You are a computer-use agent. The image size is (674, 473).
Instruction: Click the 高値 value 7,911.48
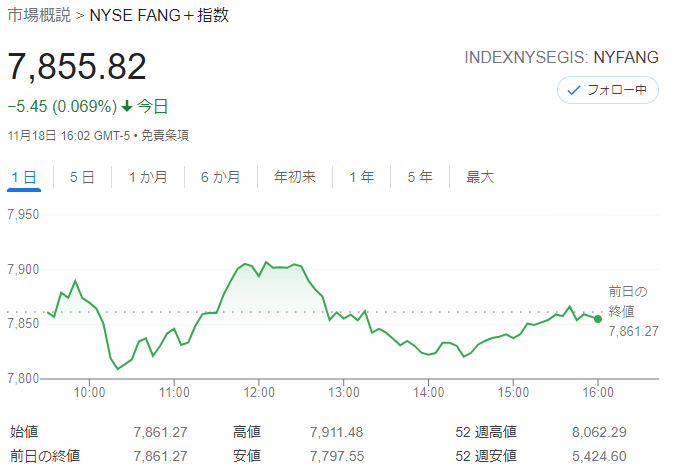coord(337,432)
